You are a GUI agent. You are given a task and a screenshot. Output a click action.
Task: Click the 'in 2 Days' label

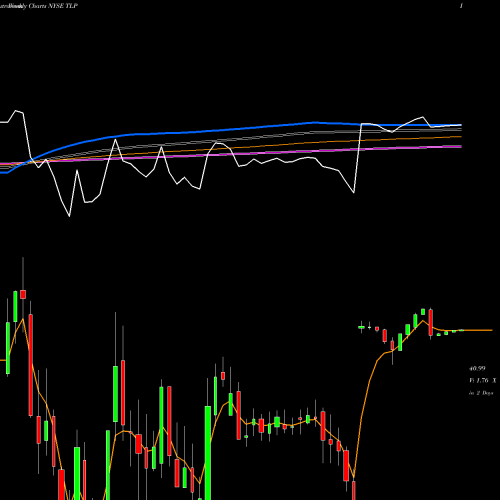(x=481, y=393)
